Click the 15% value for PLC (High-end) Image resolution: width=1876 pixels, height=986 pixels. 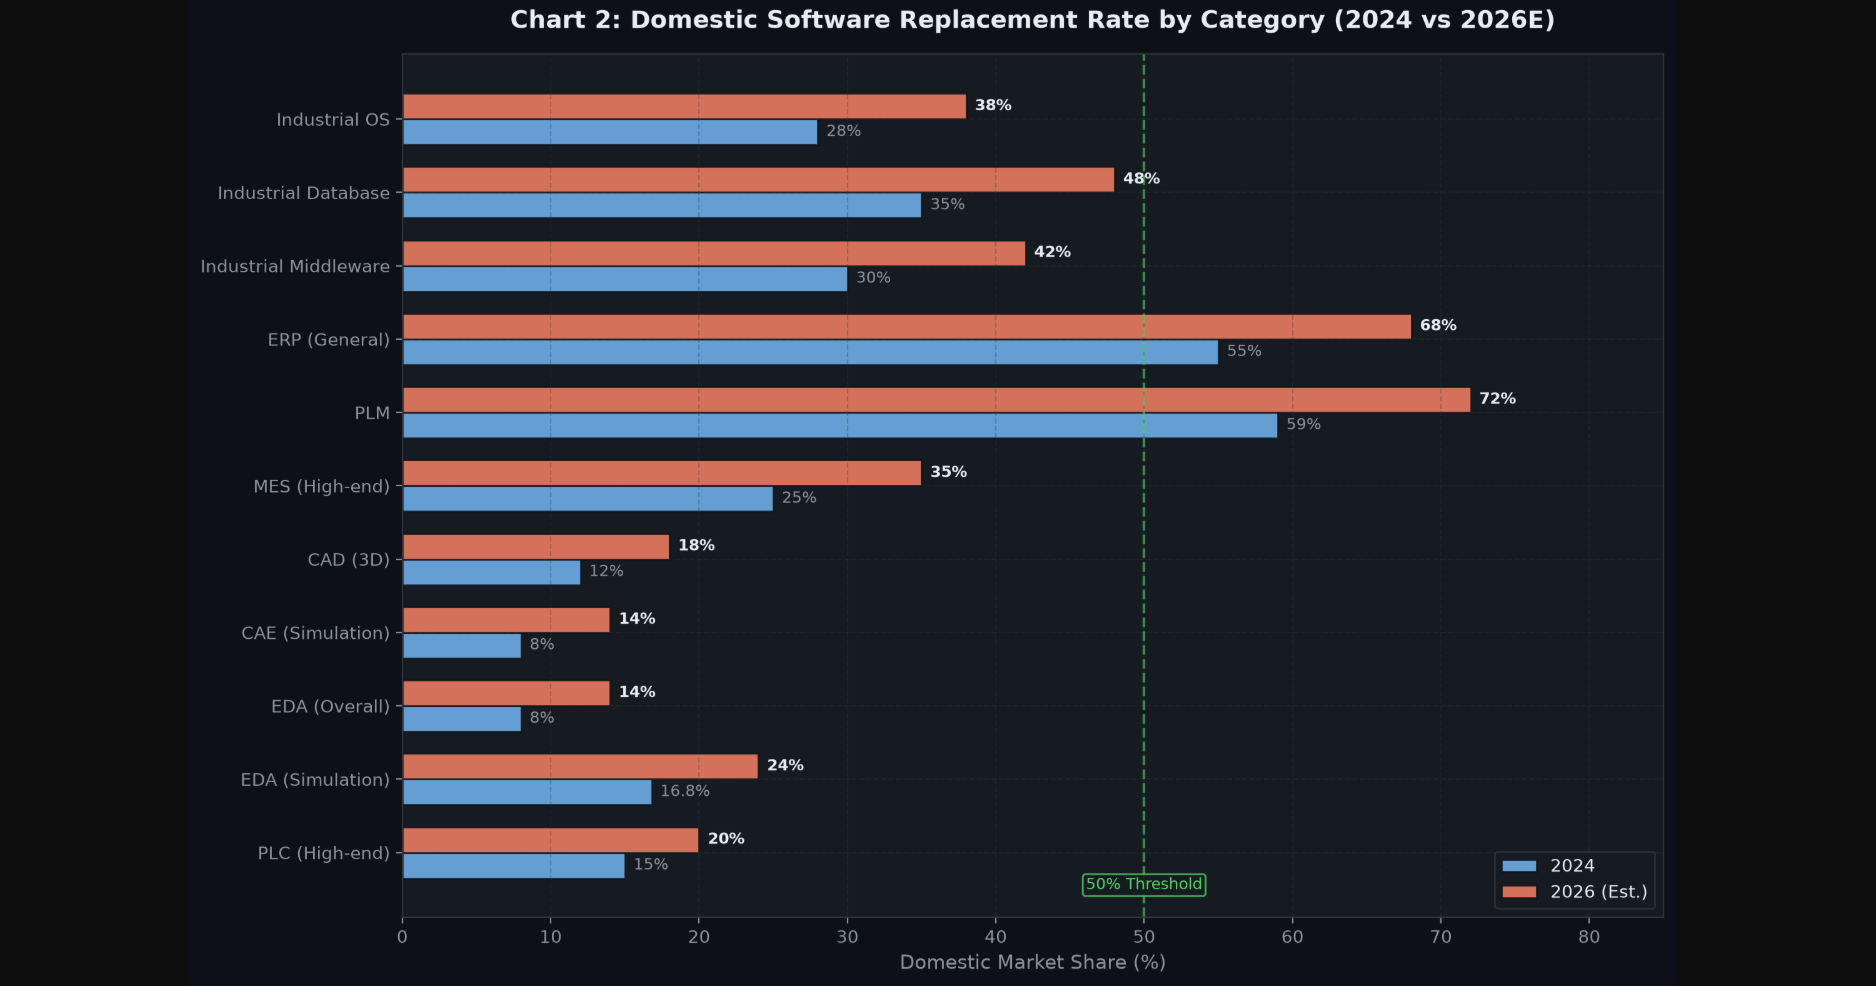[650, 865]
